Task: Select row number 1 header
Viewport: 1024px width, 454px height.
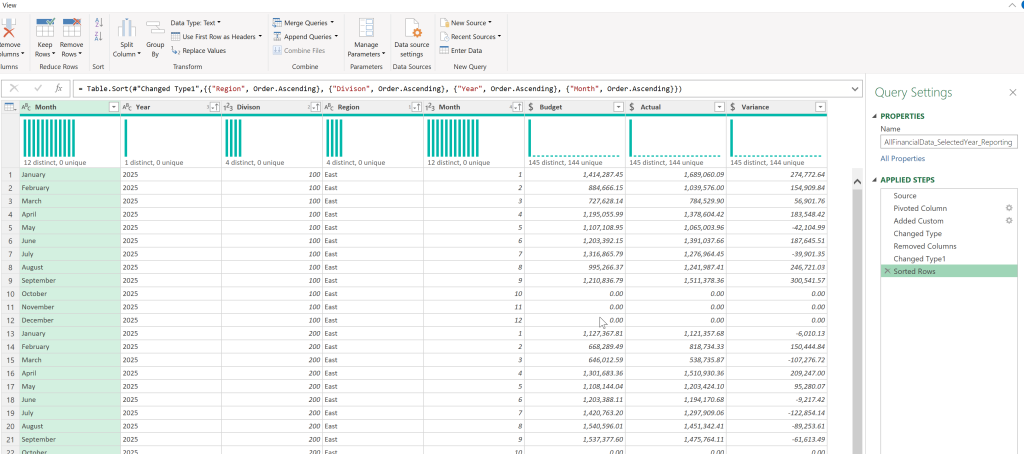Action: (x=10, y=174)
